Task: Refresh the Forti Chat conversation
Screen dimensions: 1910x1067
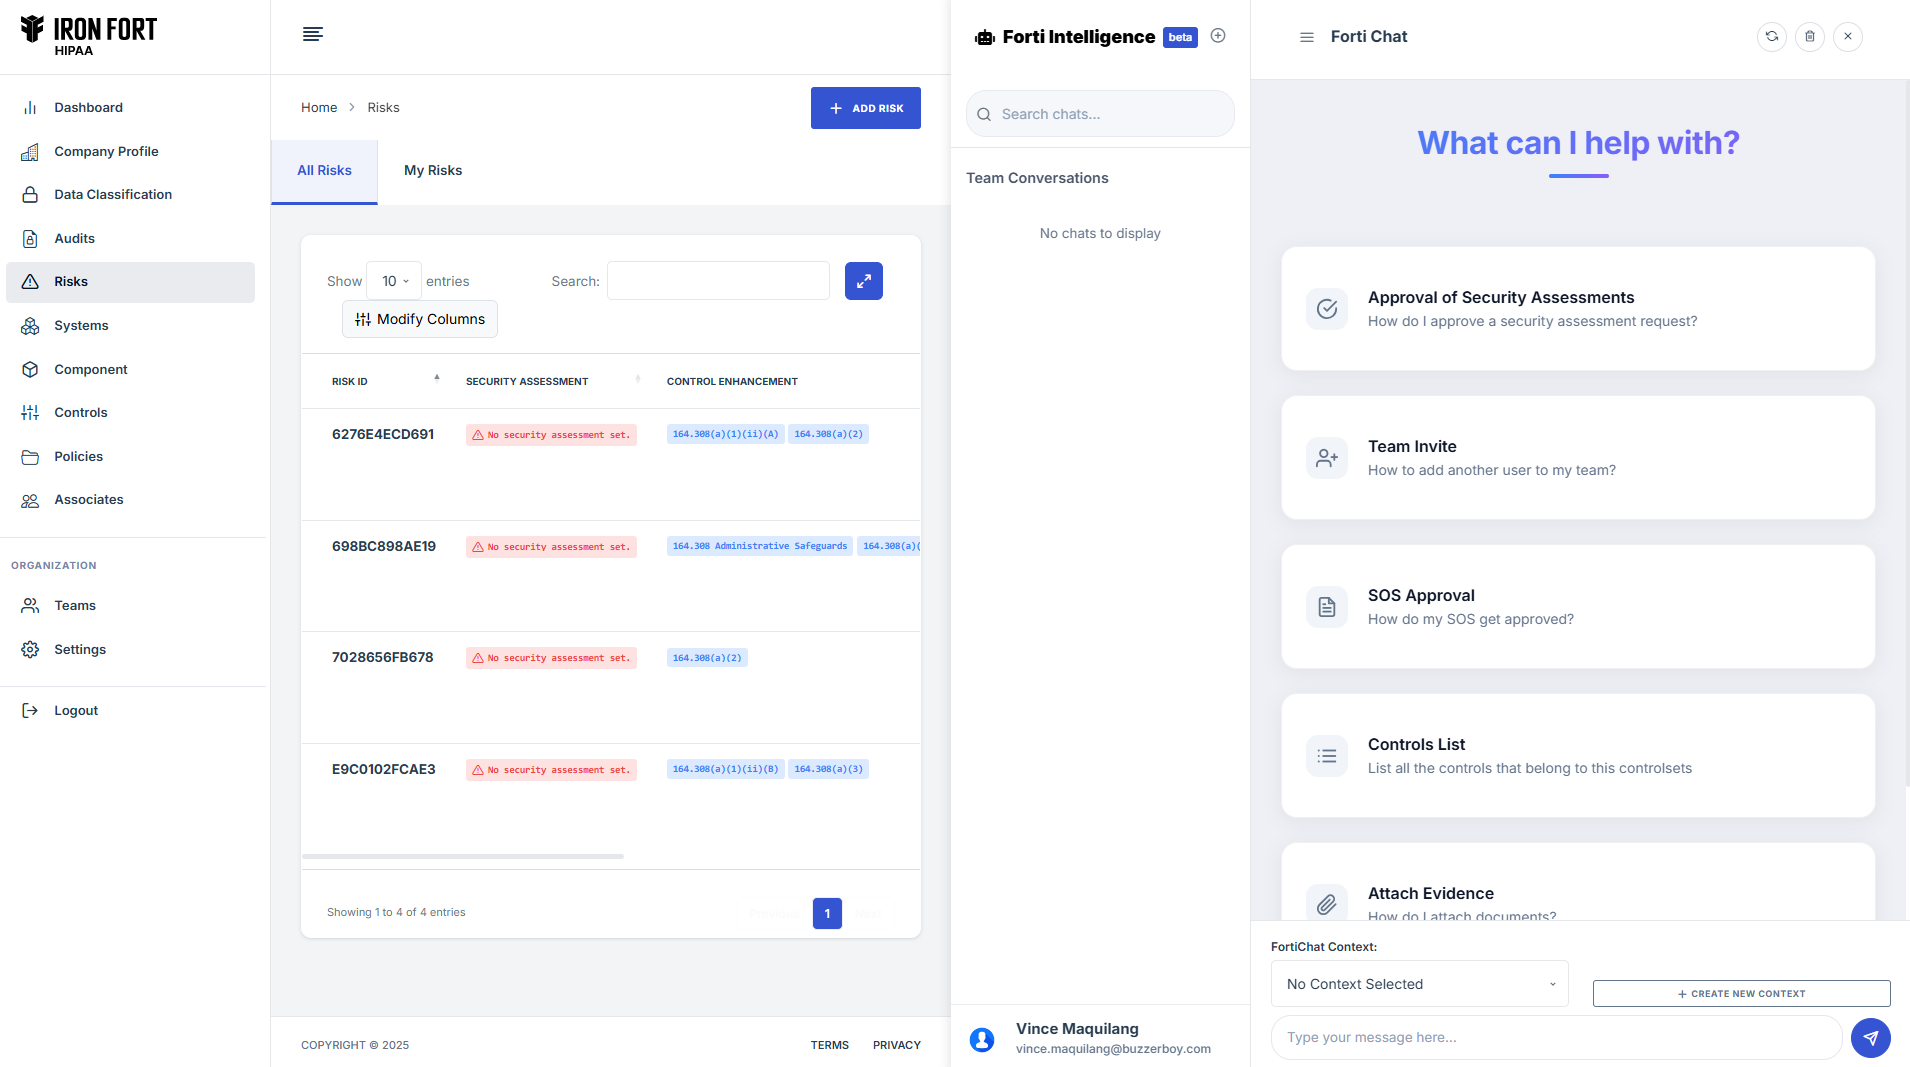Action: [x=1771, y=37]
